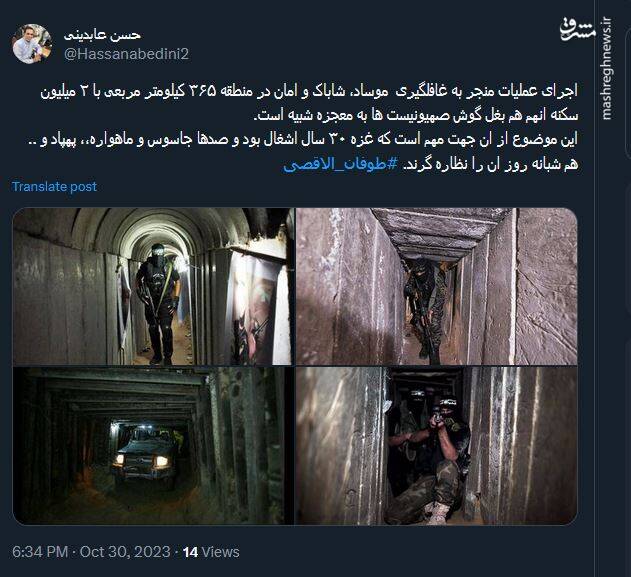Click the @Hassanabedini2 handle
The width and height of the screenshot is (631, 577).
126,54
